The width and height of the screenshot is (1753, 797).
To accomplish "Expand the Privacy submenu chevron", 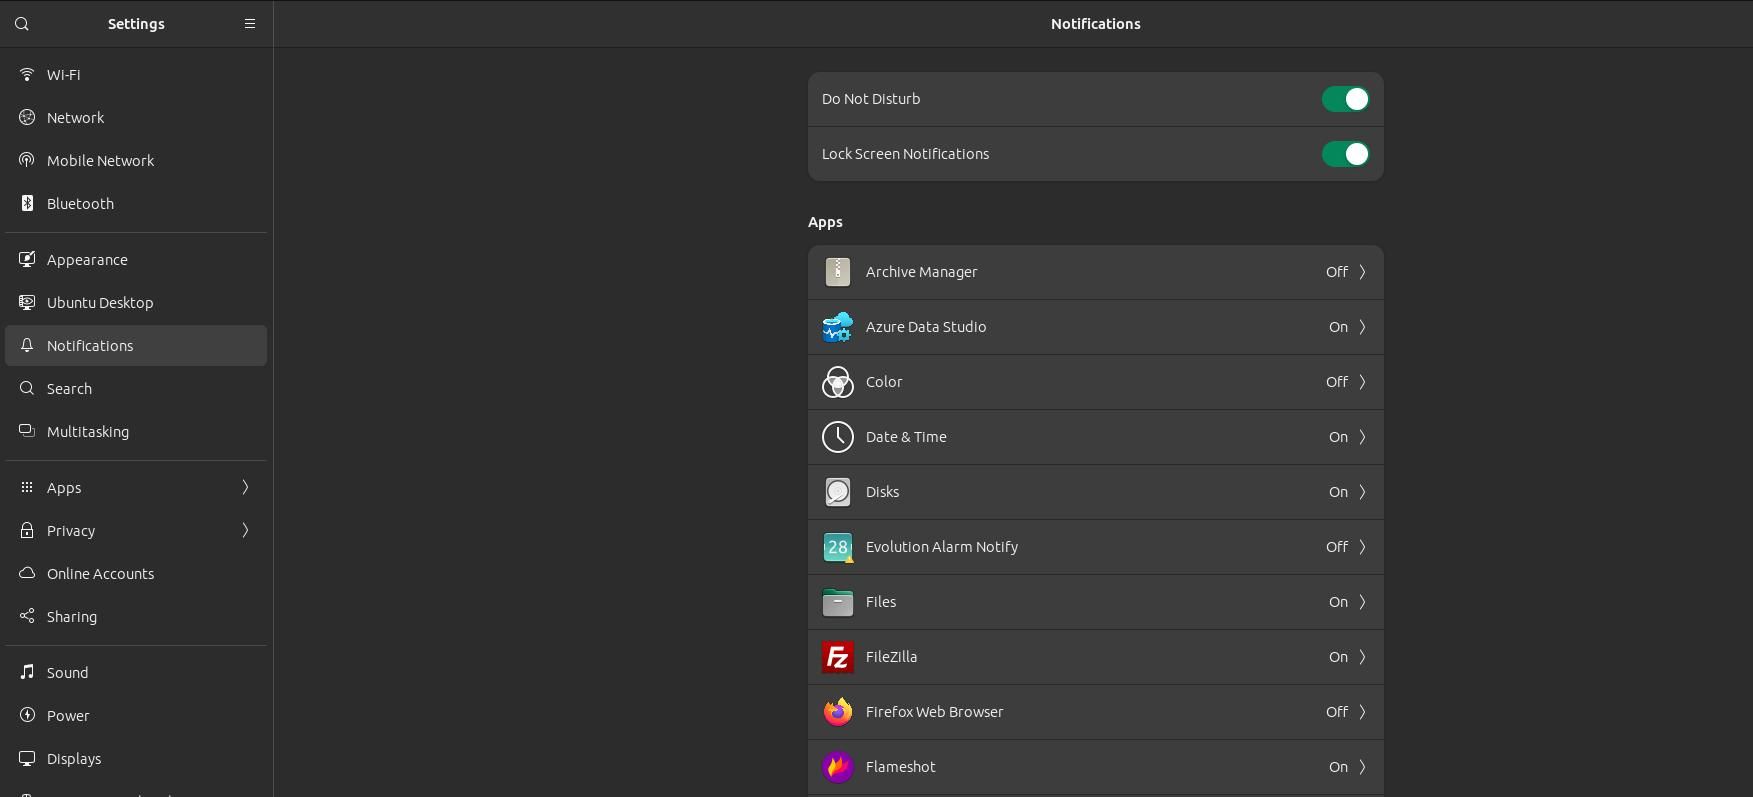I will coord(245,531).
